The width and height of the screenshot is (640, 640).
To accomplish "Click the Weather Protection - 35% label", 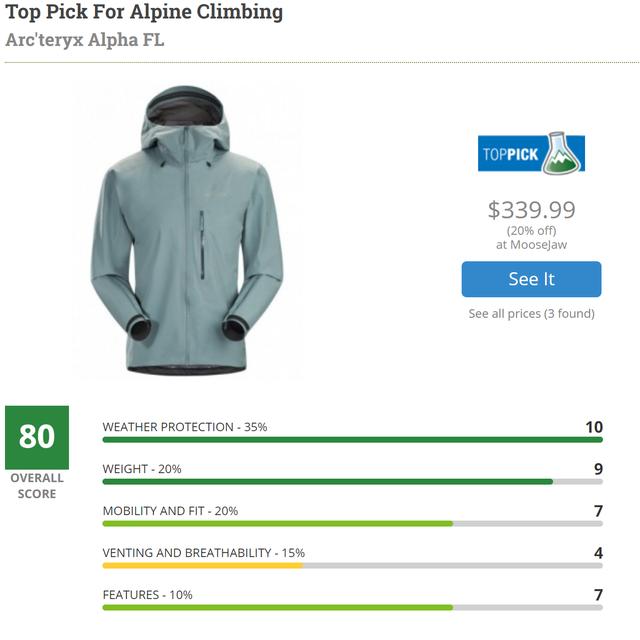I will tap(185, 427).
